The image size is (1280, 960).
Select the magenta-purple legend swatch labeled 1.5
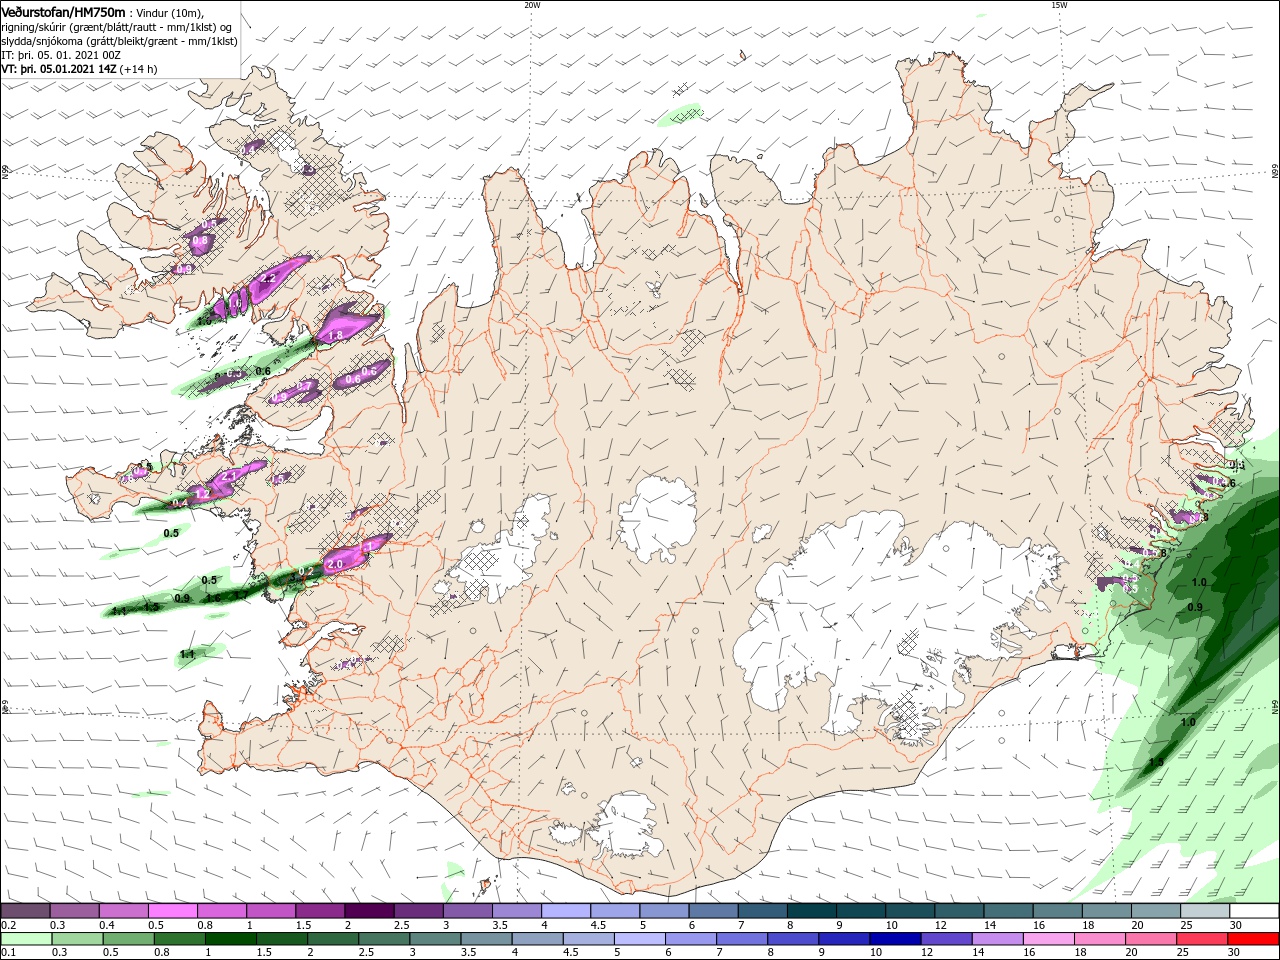click(x=319, y=911)
